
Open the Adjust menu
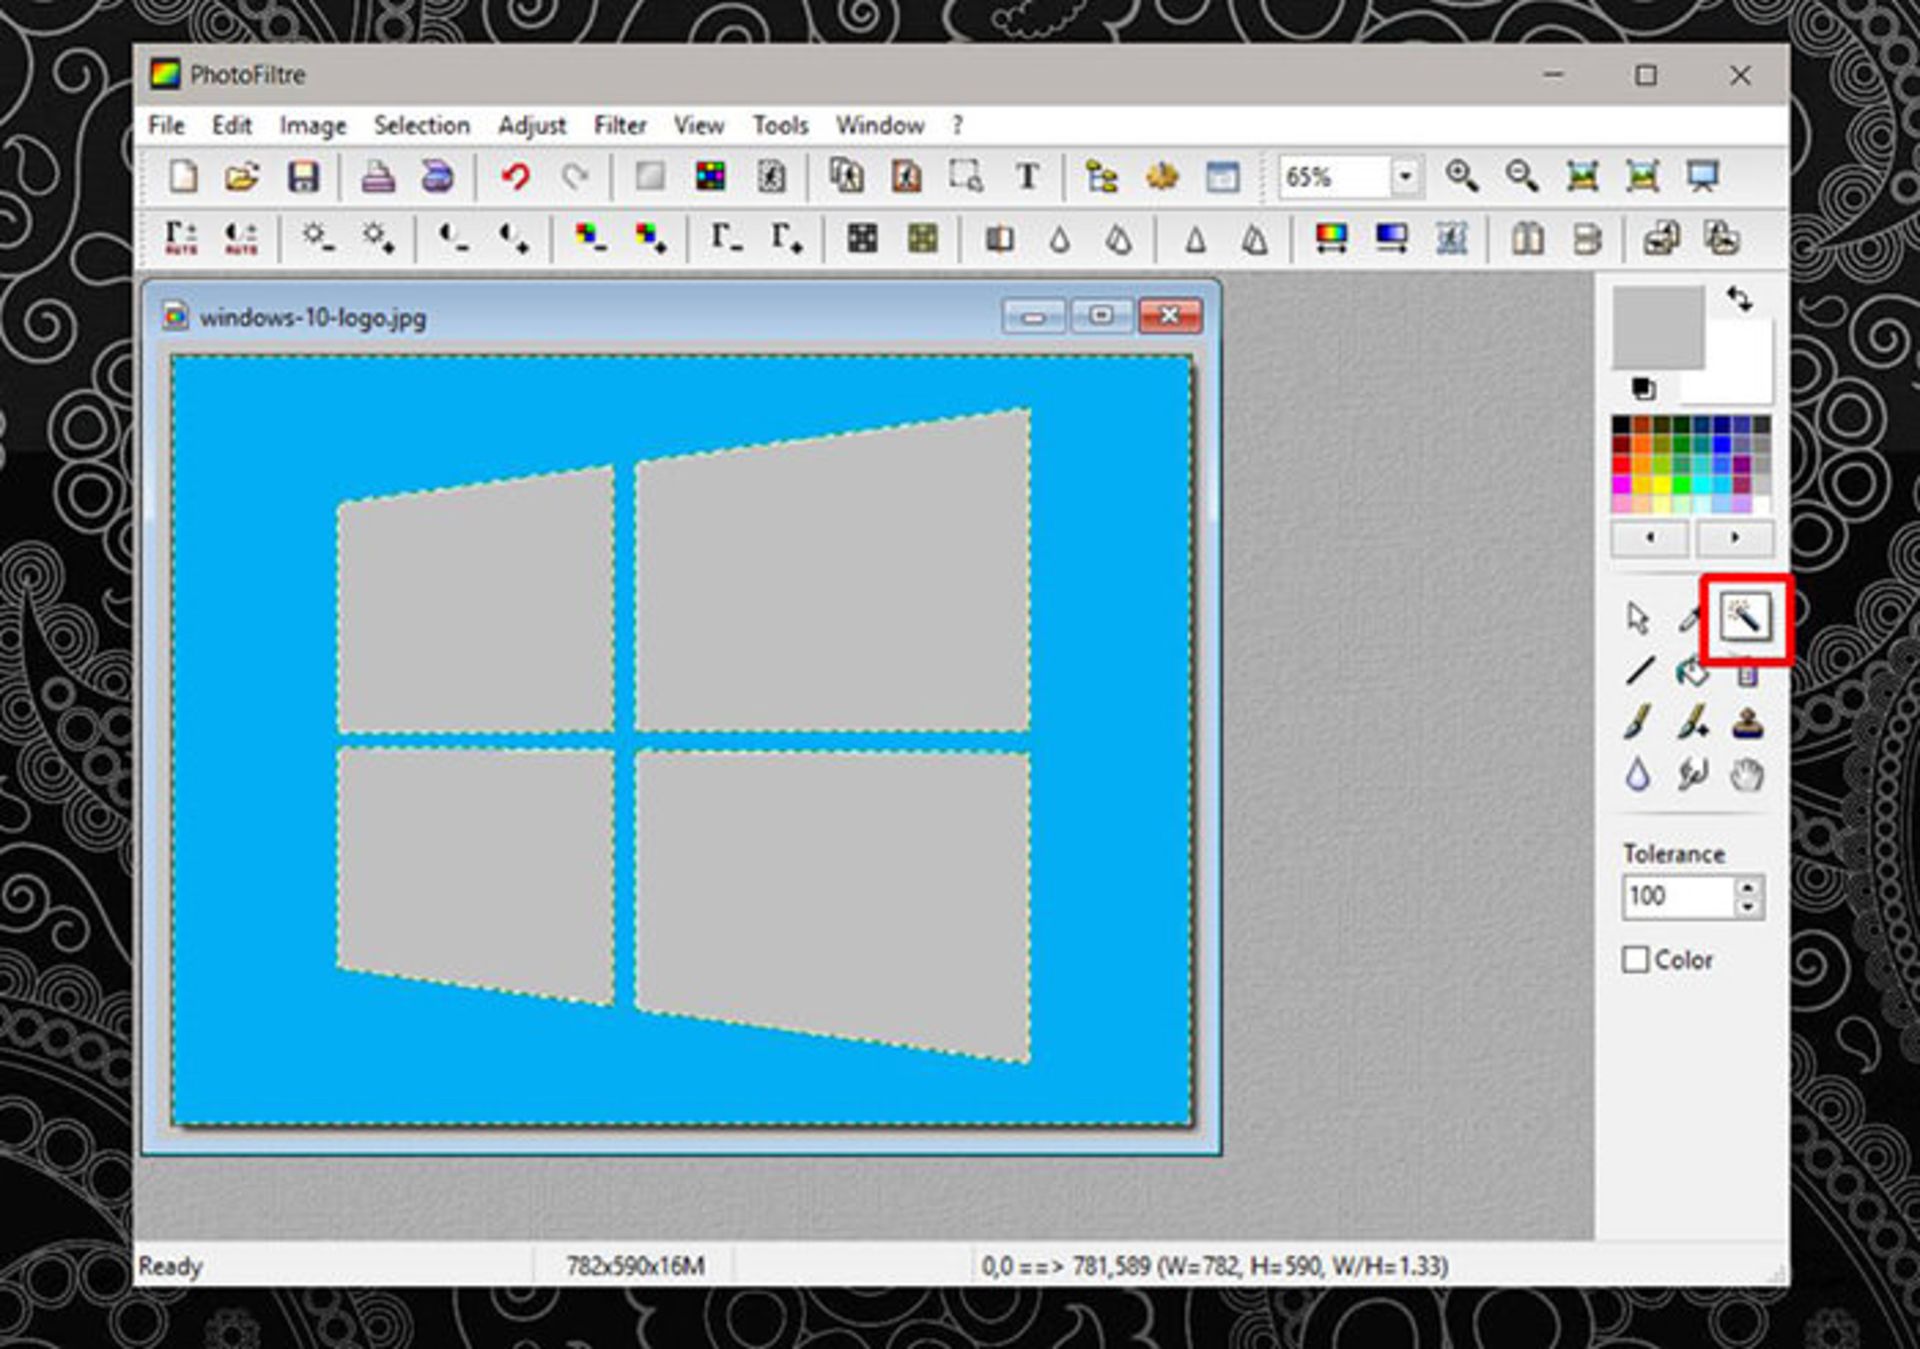pyautogui.click(x=532, y=125)
